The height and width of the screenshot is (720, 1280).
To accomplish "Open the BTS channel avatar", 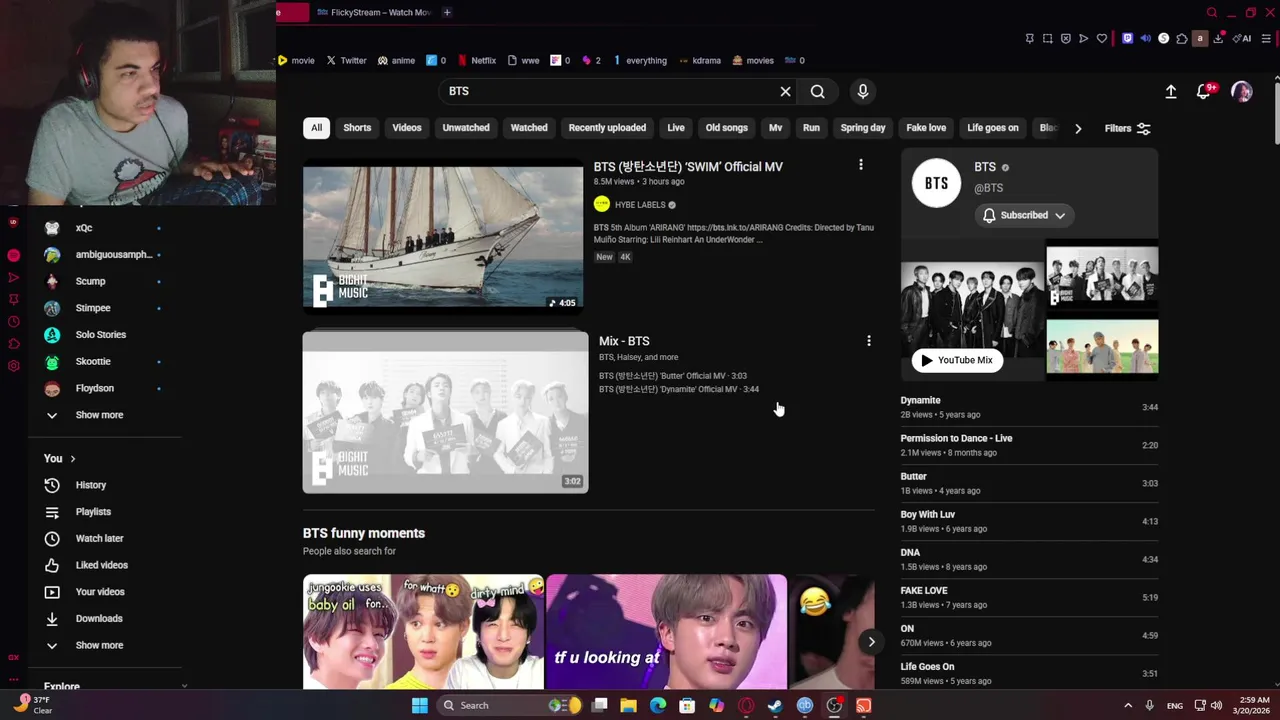I will coord(936,183).
